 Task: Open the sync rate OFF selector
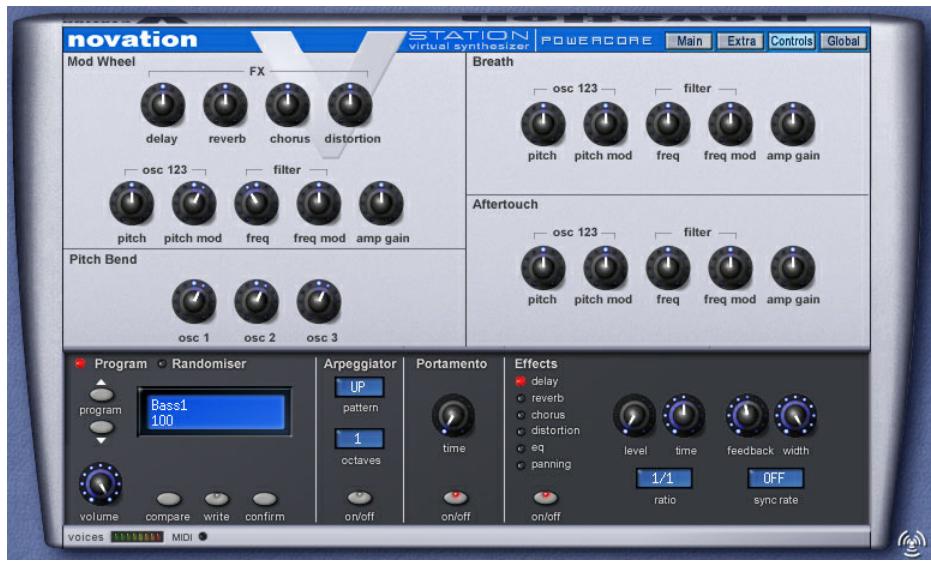coord(775,478)
